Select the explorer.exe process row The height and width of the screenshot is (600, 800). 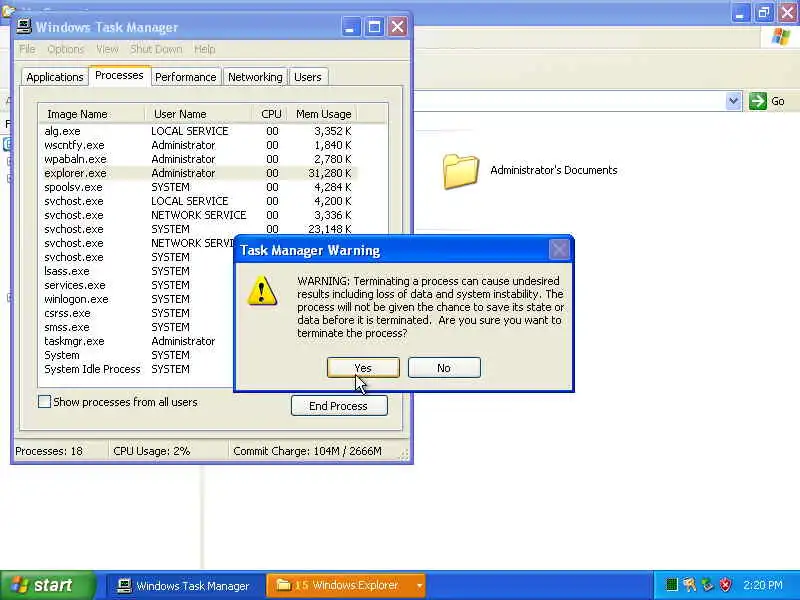(198, 173)
